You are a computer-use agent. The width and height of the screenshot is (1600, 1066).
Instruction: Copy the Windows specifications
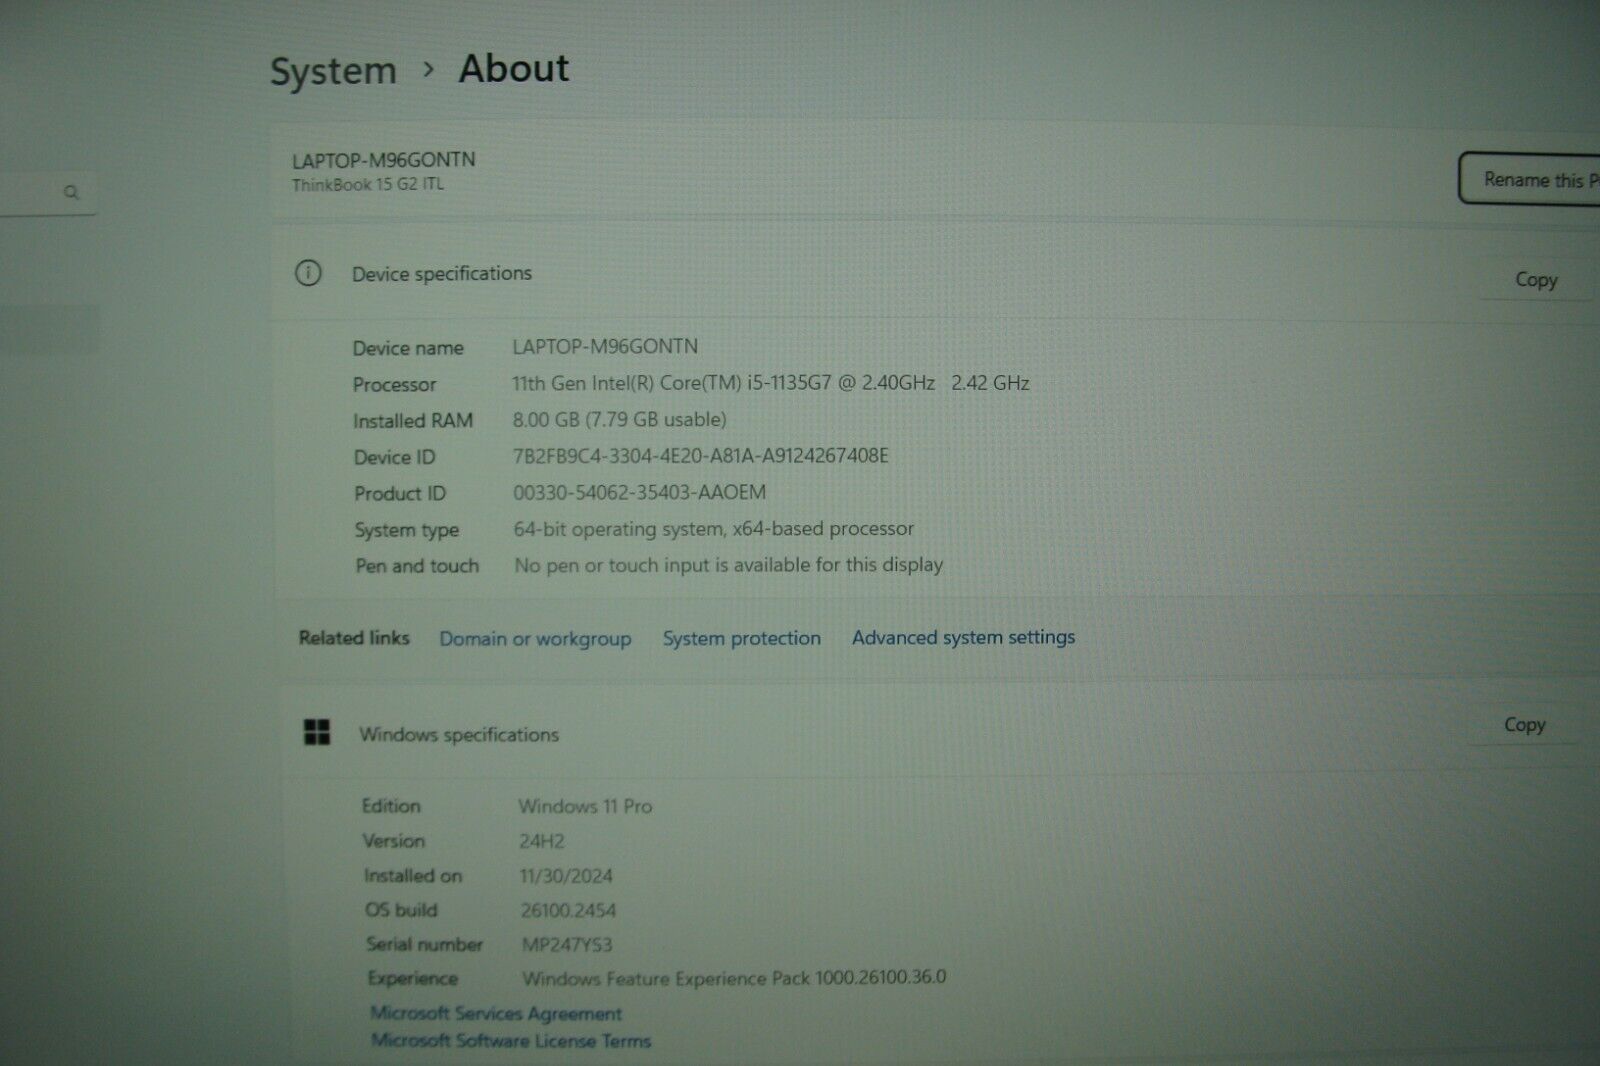1524,725
